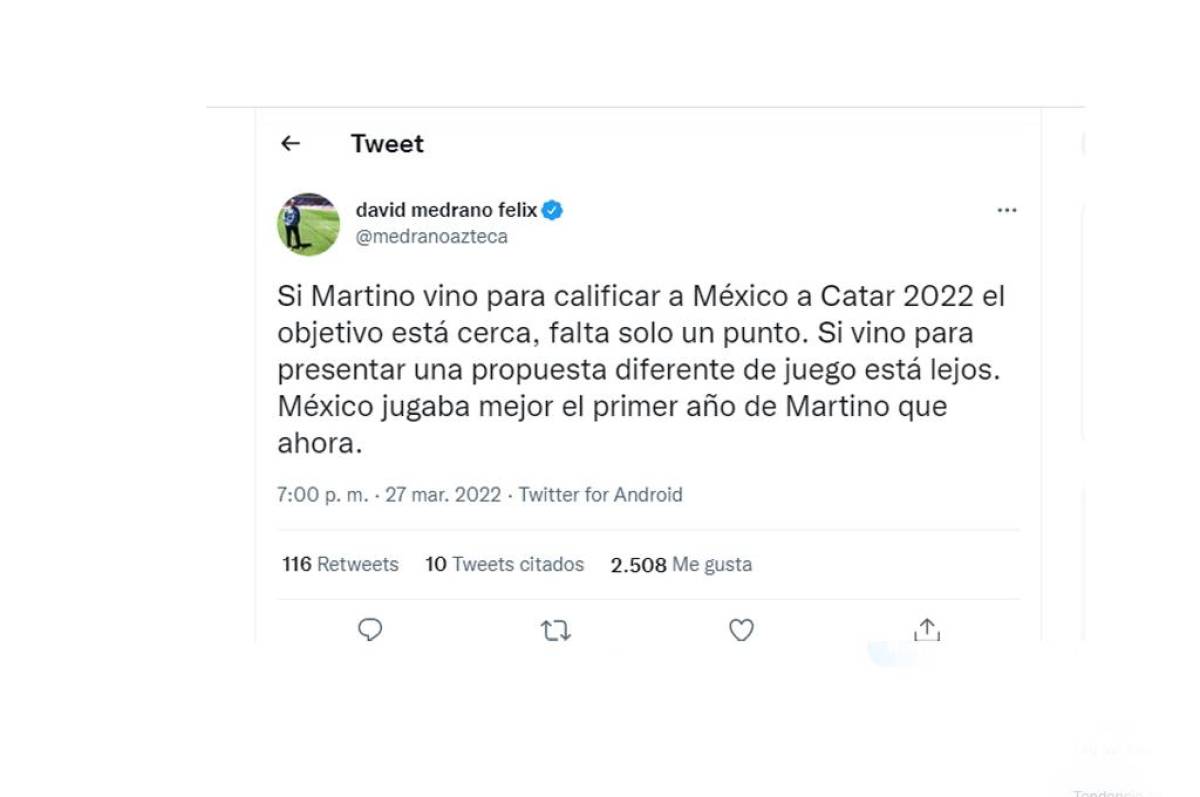Click the tweet timestamp 27 mar. 2022
This screenshot has width=1200, height=797.
(442, 494)
